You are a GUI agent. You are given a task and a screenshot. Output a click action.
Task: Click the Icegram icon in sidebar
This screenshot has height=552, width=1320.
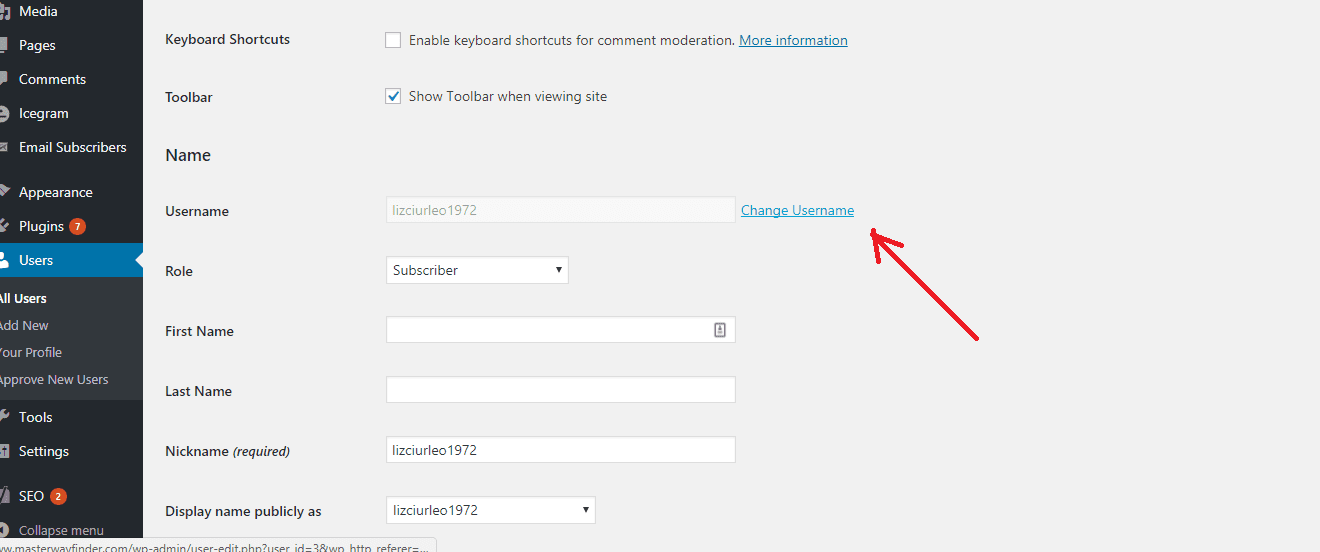click(4, 113)
